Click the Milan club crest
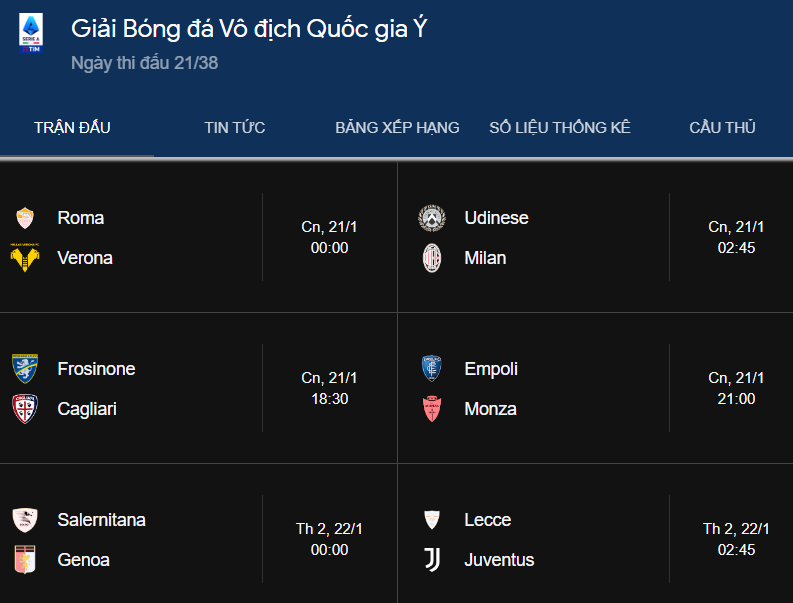This screenshot has width=793, height=603. tap(432, 258)
